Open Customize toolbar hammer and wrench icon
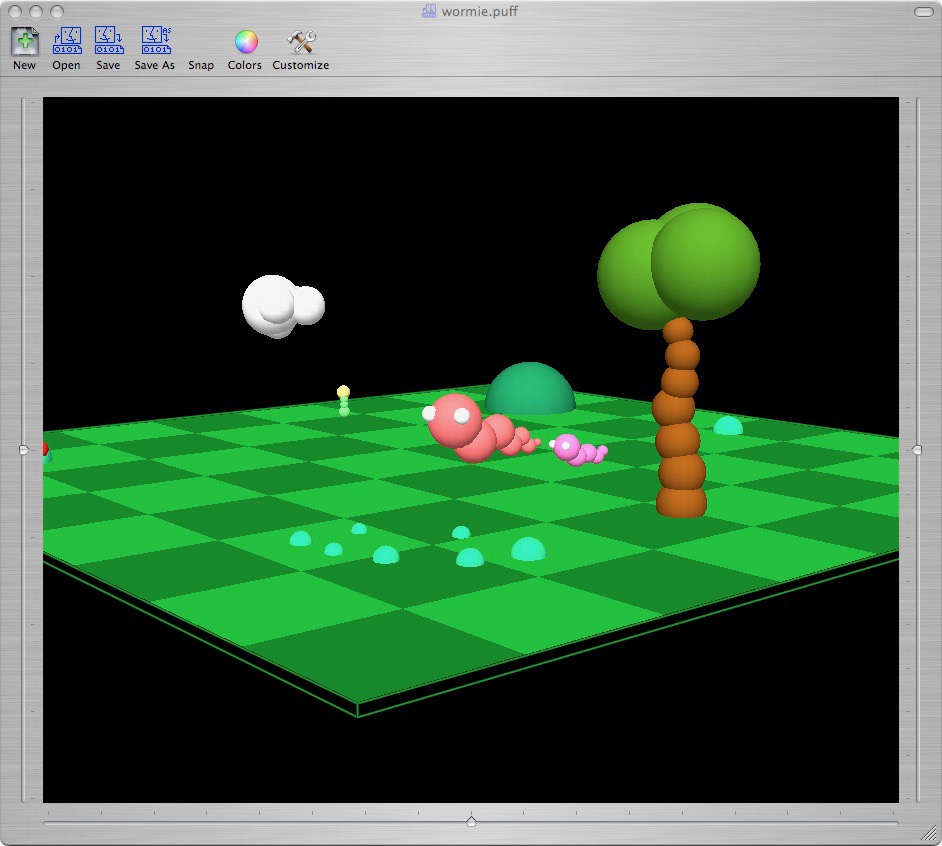Viewport: 942px width, 846px height. tap(301, 41)
